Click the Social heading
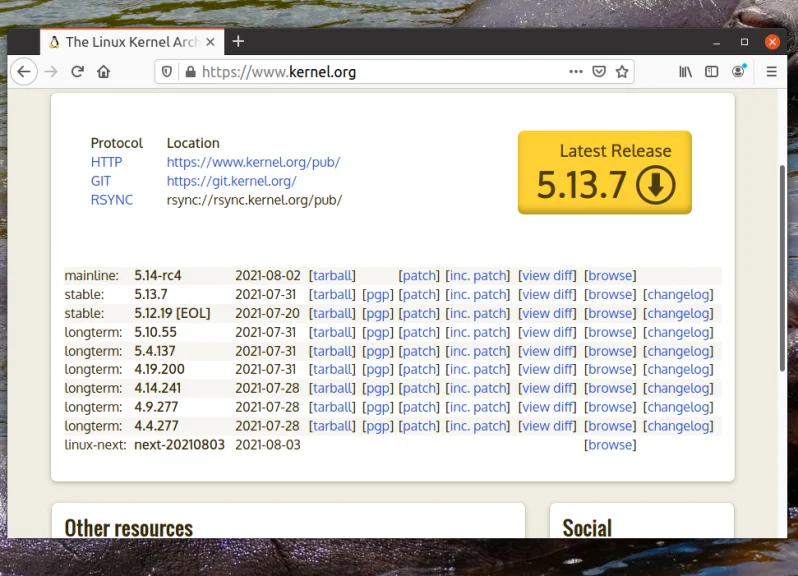 587,528
